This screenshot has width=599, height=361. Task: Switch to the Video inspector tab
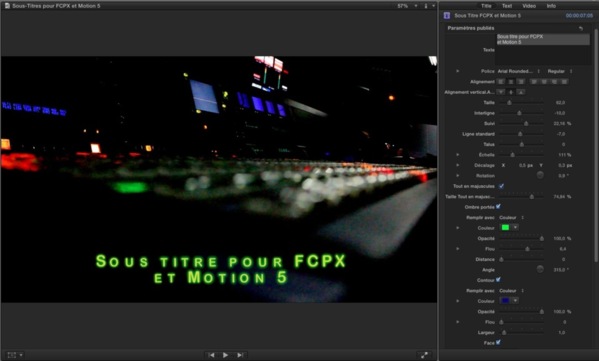click(529, 6)
